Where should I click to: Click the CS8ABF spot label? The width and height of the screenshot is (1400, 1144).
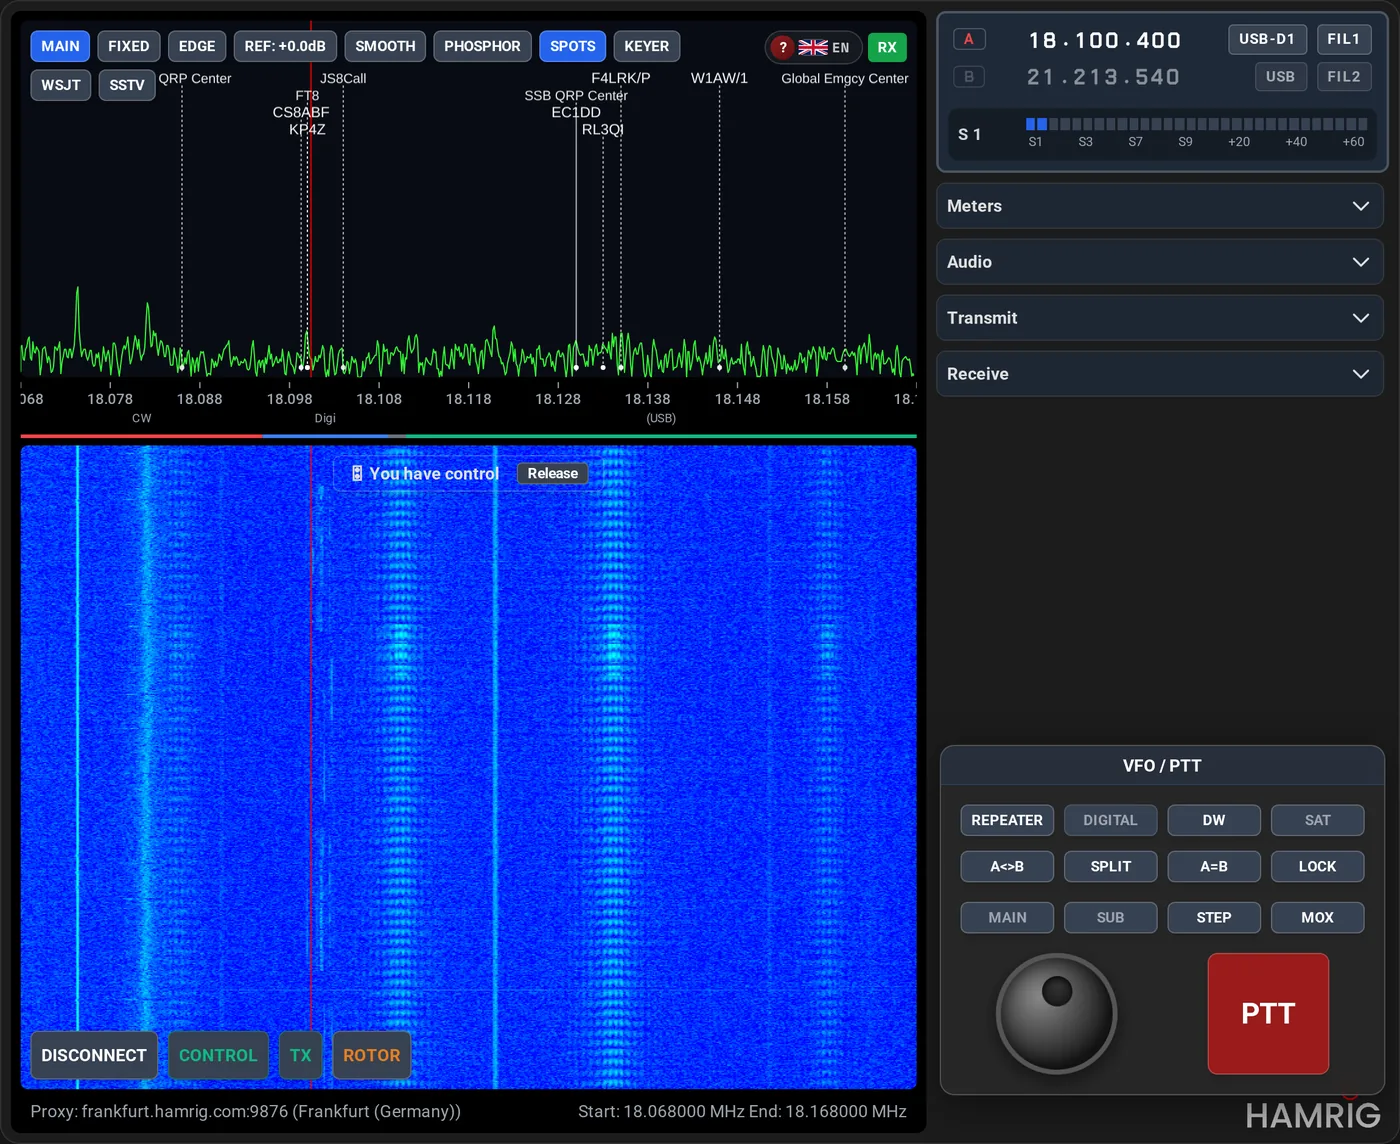[301, 112]
